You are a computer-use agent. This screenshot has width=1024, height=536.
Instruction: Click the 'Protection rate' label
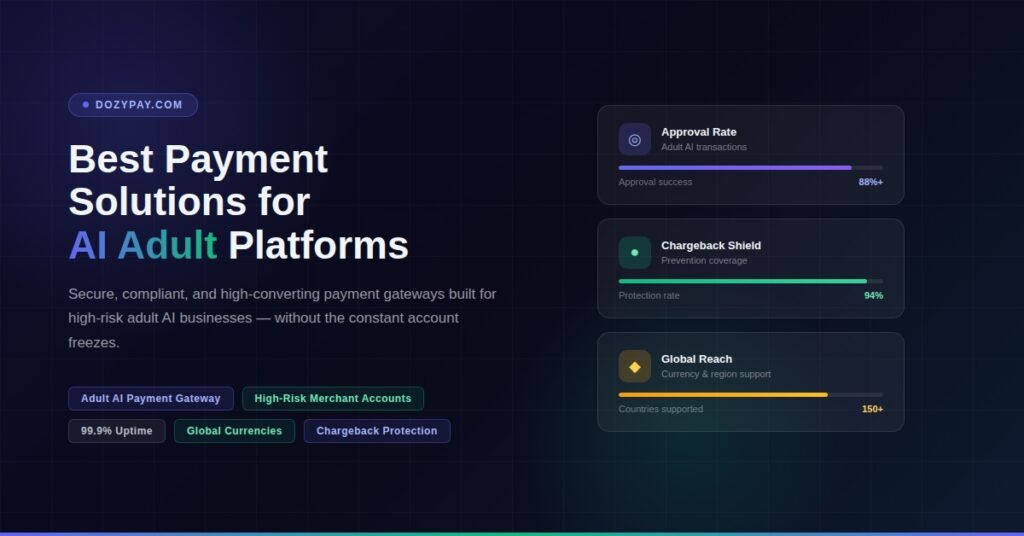pos(649,296)
